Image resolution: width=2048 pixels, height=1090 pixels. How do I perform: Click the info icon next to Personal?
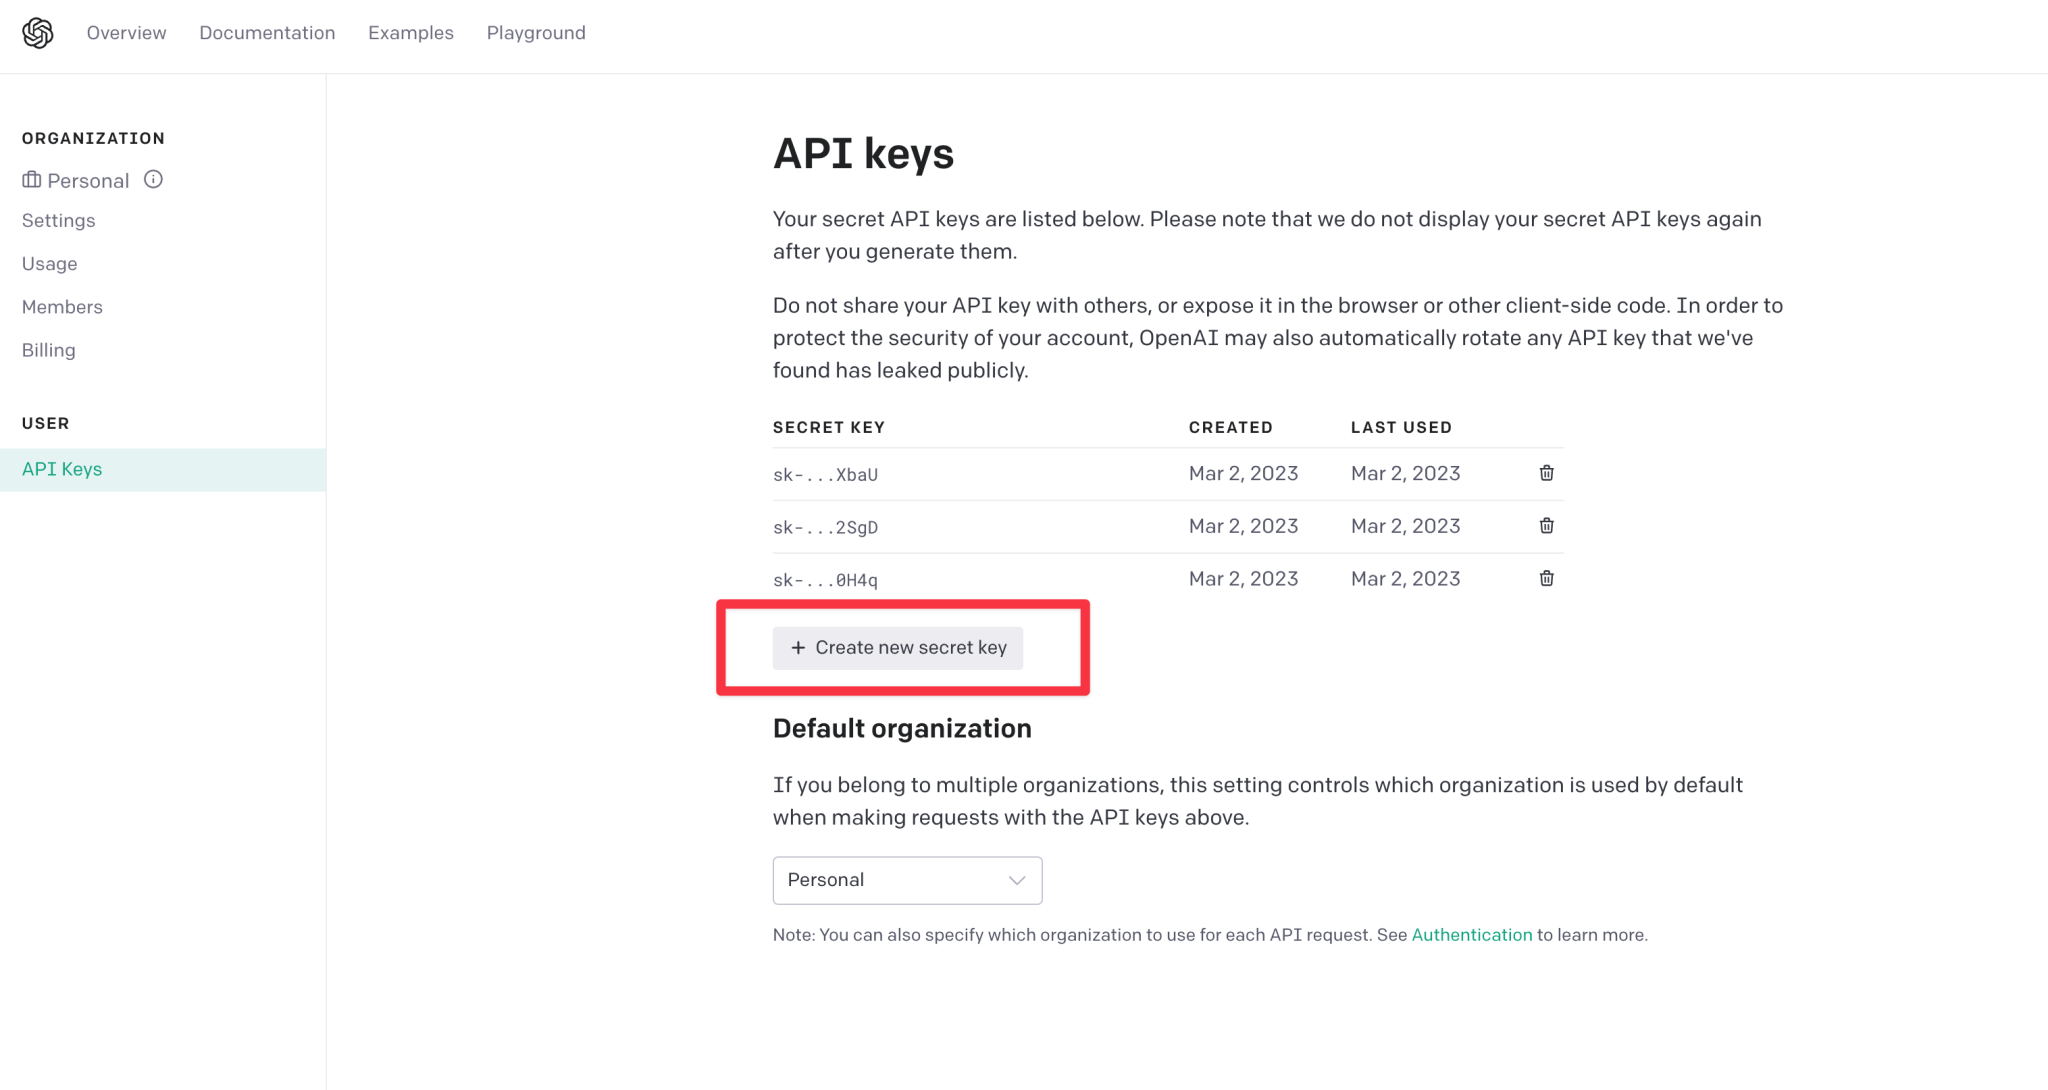tap(153, 180)
